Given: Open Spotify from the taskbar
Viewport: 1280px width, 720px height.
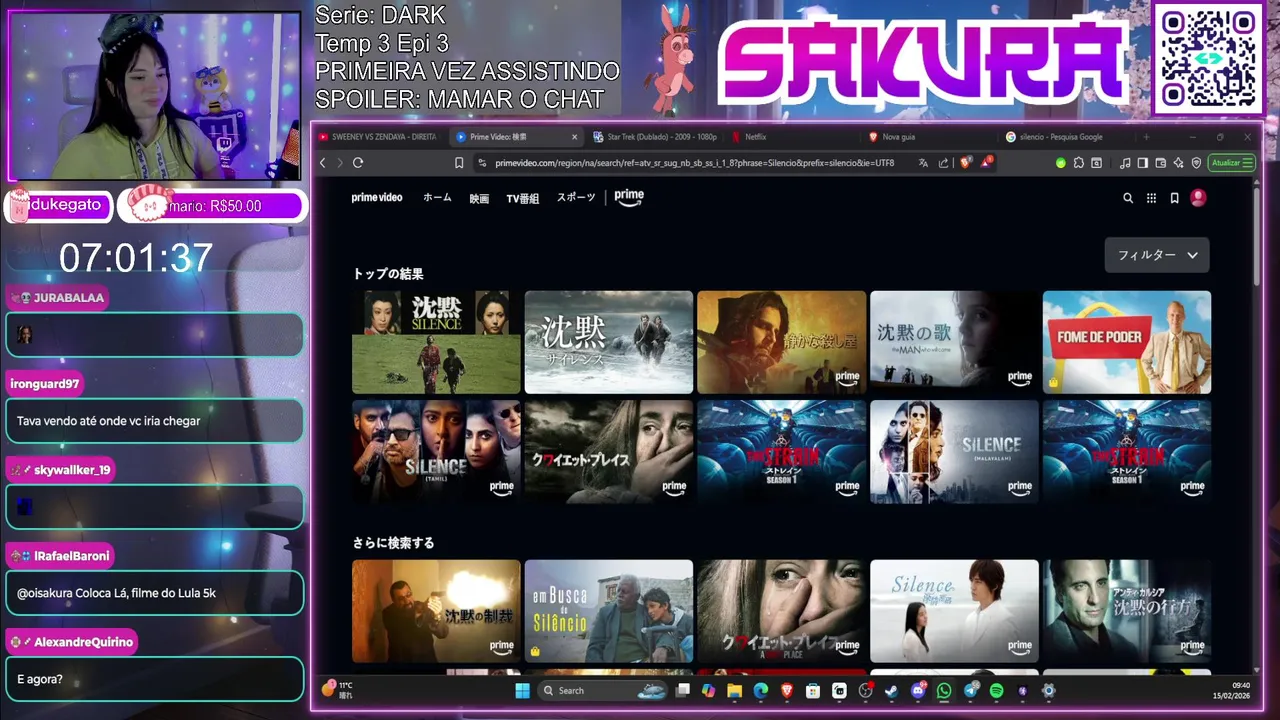Looking at the screenshot, I should click(x=996, y=691).
